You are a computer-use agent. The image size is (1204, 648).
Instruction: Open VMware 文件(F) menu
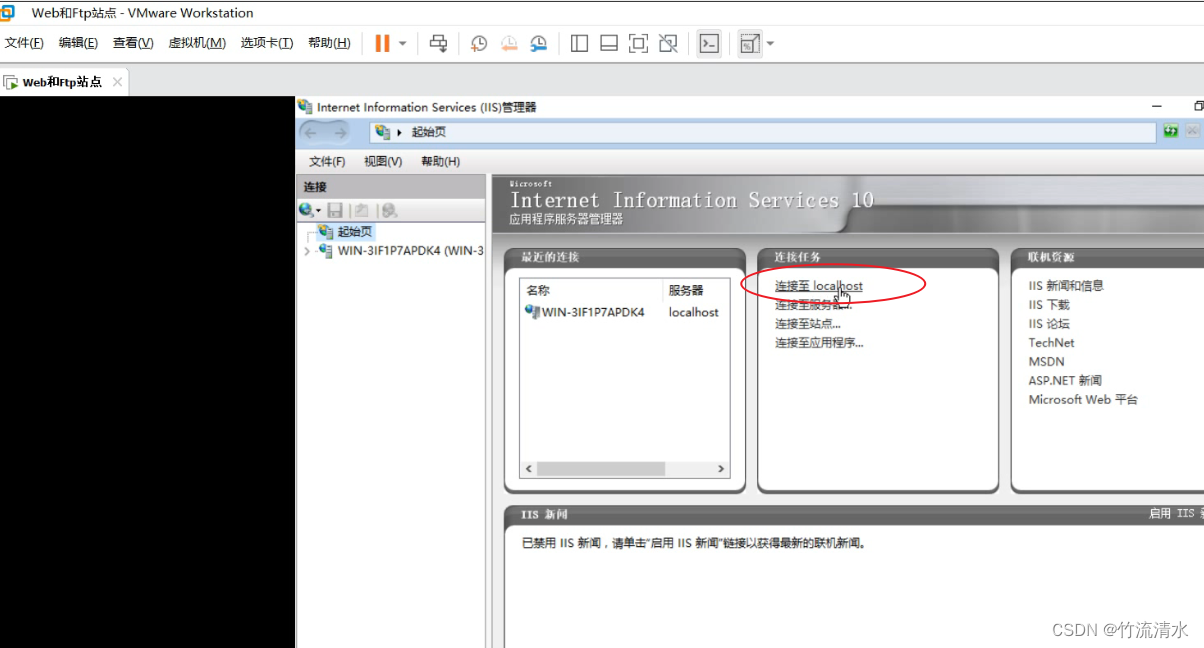[24, 43]
